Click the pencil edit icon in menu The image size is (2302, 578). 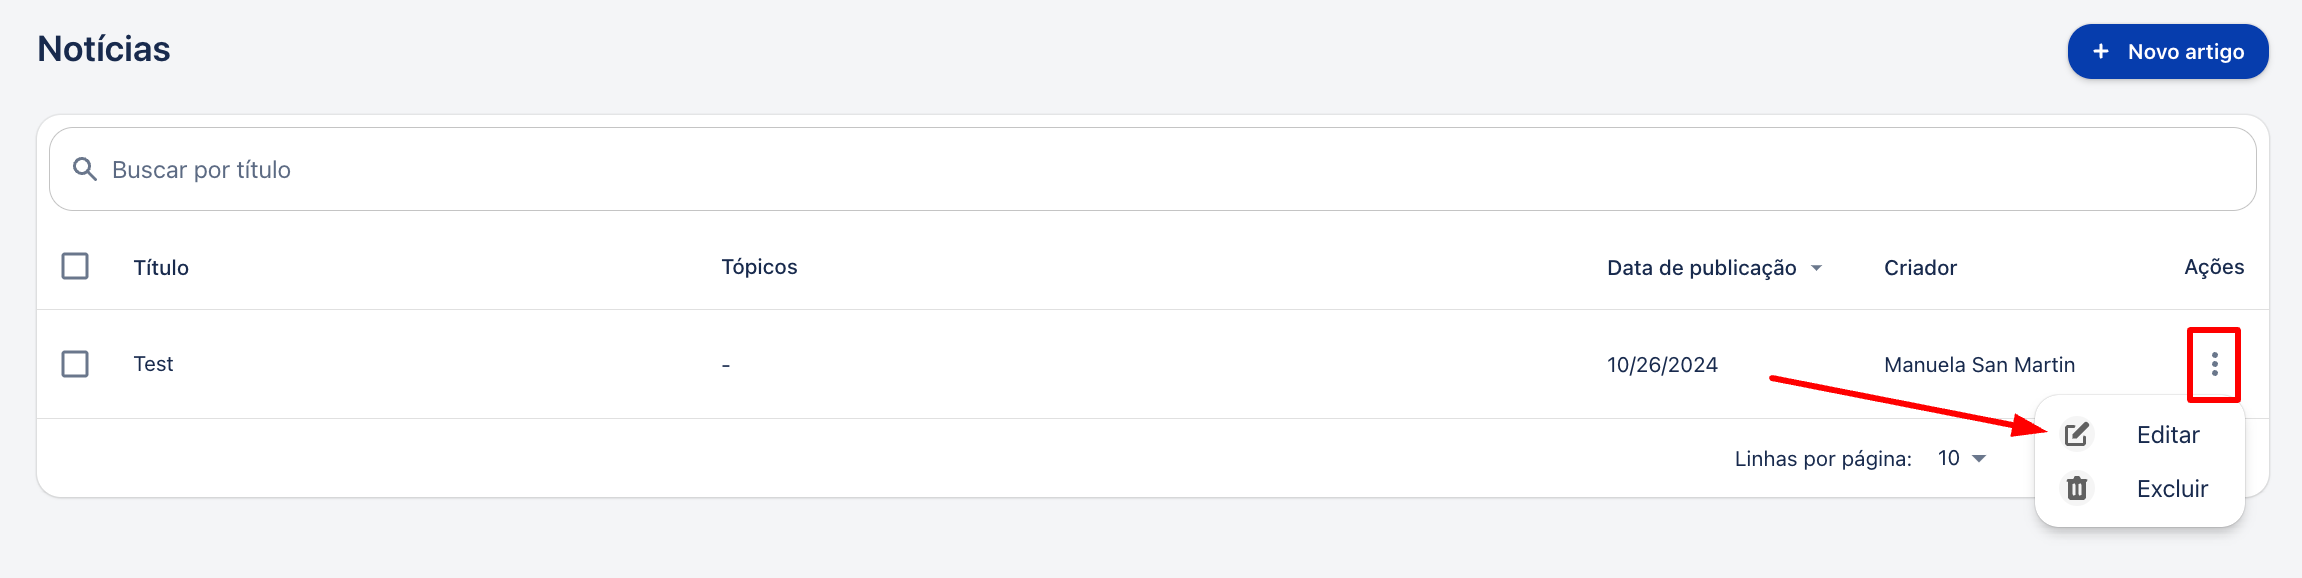coord(2077,434)
